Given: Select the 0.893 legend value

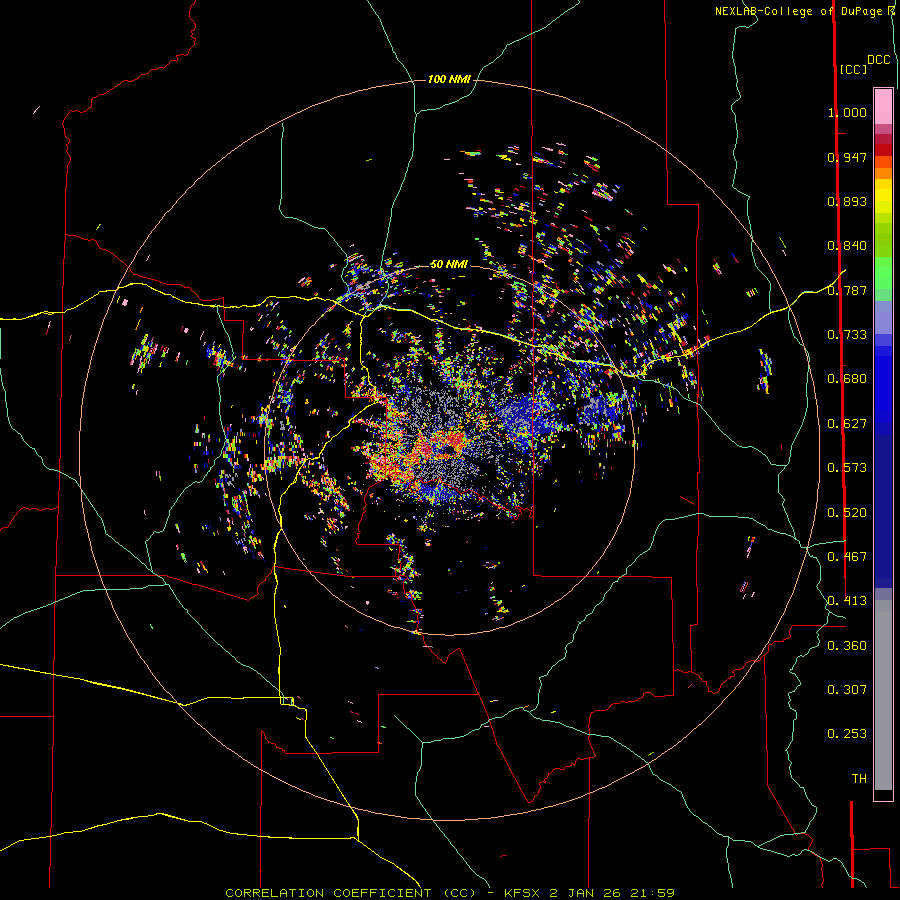Looking at the screenshot, I should [847, 201].
